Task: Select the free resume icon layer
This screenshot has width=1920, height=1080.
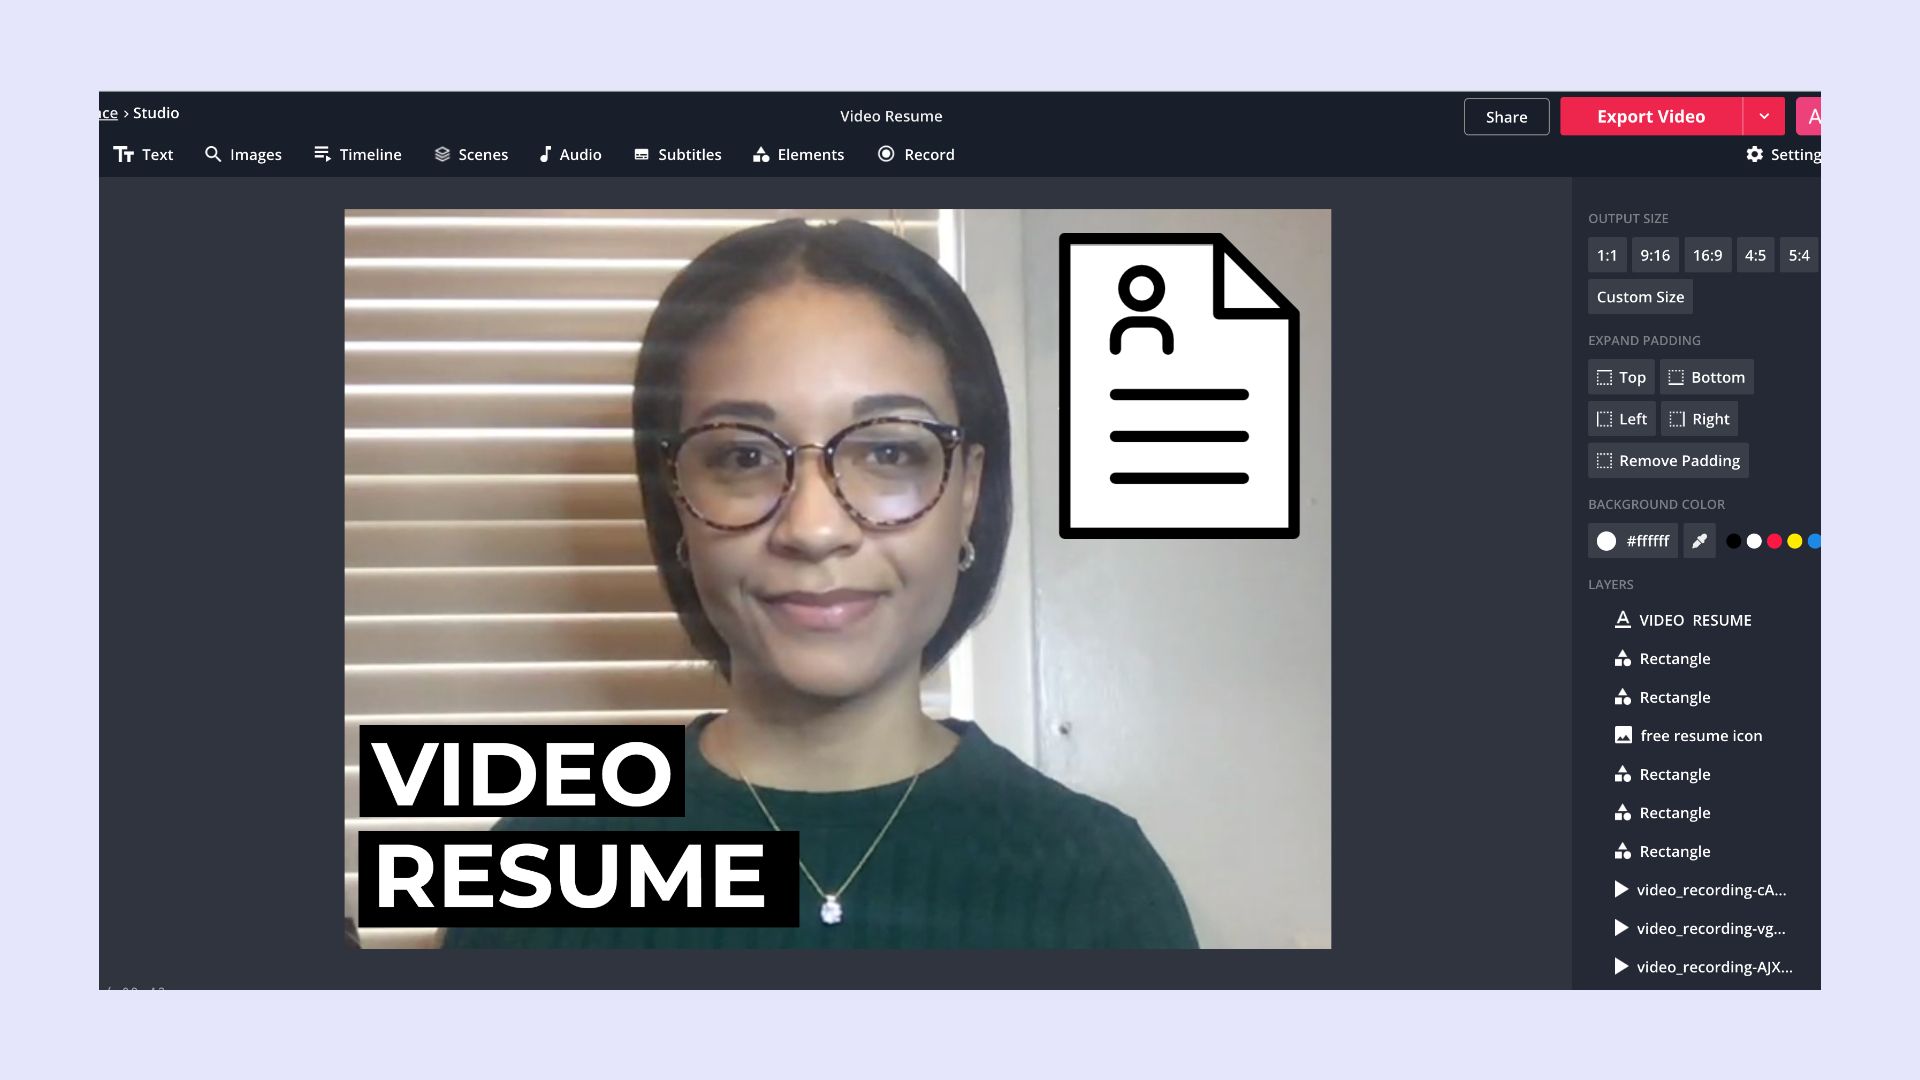Action: point(1700,736)
